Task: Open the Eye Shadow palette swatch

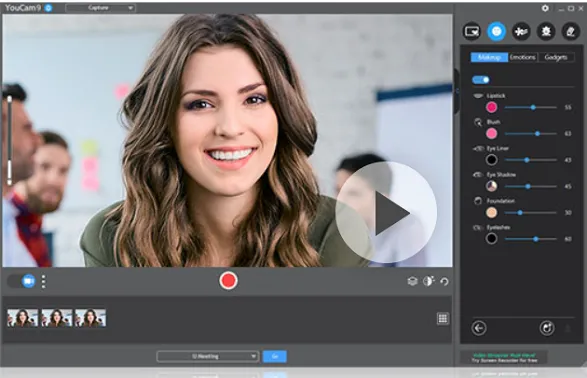Action: click(x=492, y=186)
